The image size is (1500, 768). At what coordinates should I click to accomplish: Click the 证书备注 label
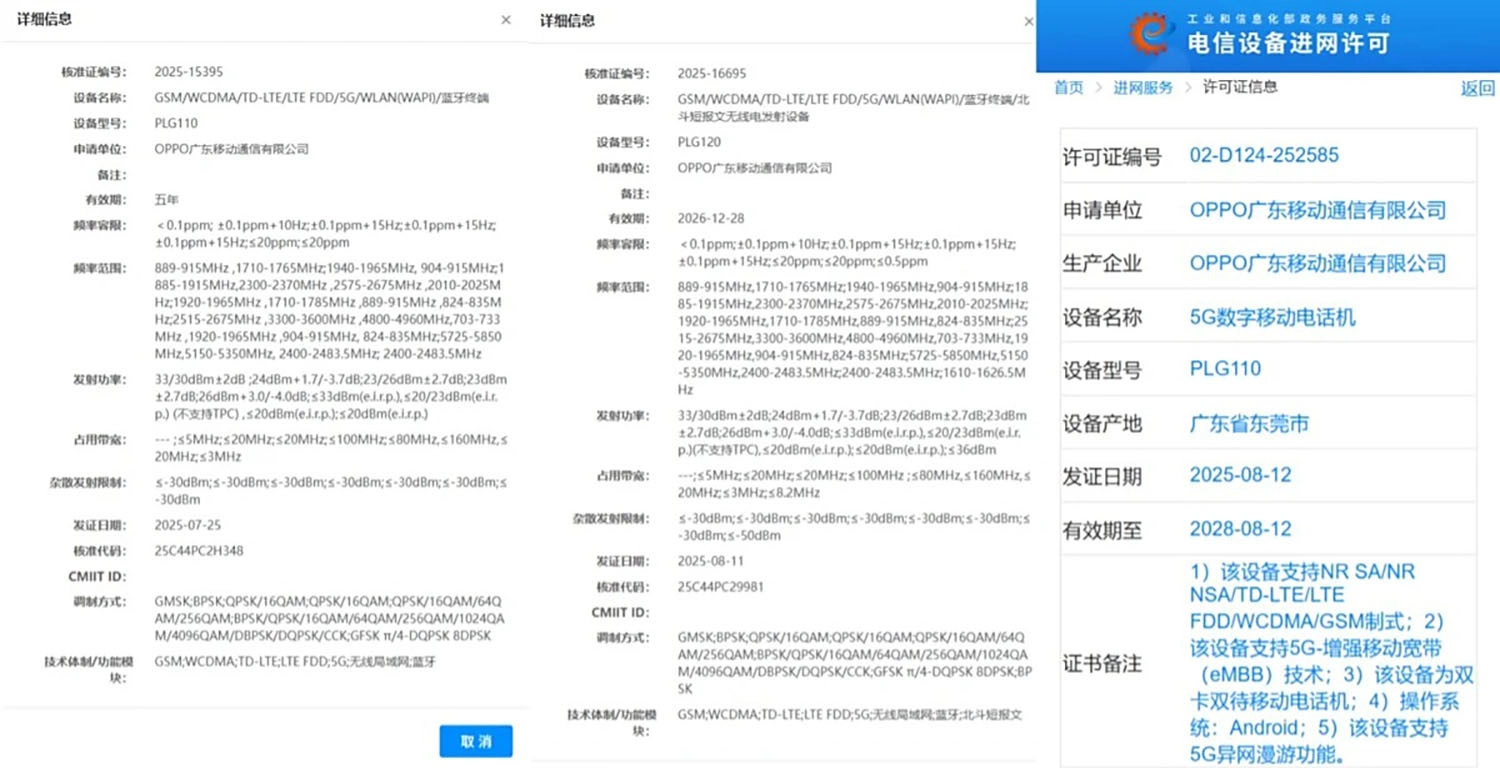click(1102, 664)
